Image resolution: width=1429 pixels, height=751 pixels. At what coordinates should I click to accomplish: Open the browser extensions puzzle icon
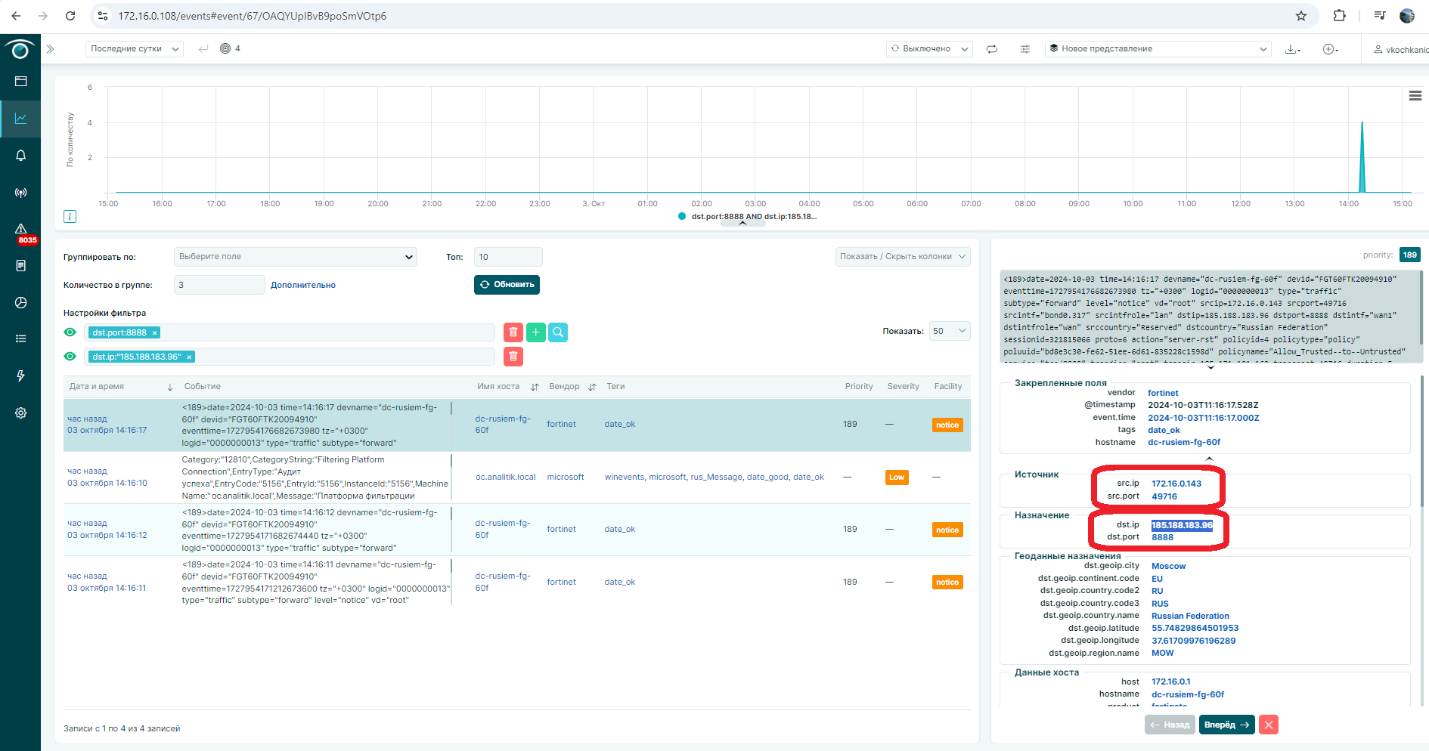[x=1340, y=16]
